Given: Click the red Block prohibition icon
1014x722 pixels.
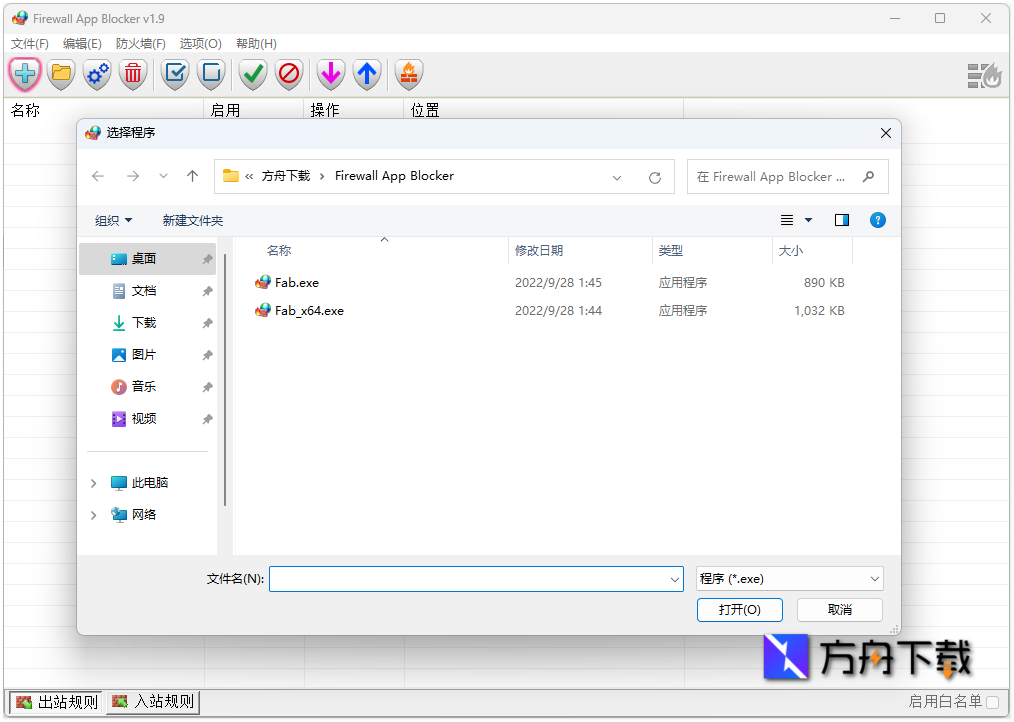Looking at the screenshot, I should 289,74.
